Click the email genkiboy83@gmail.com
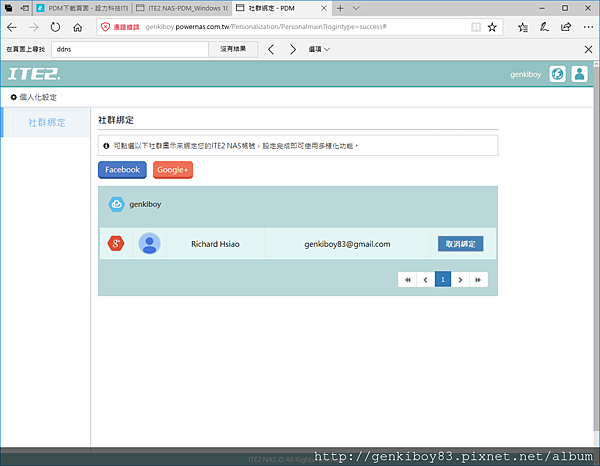 point(347,244)
